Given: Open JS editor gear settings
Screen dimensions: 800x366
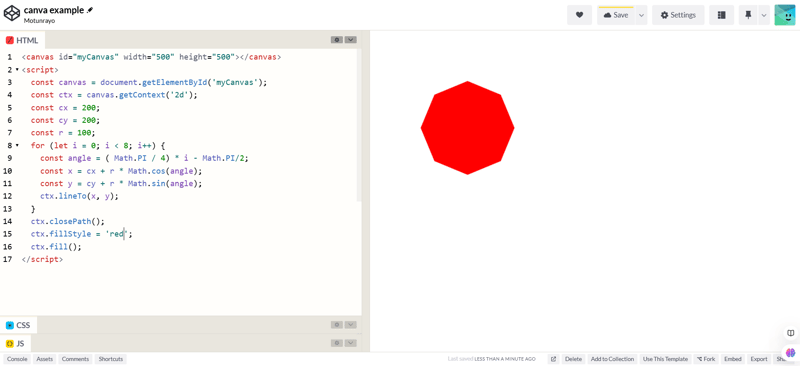Looking at the screenshot, I should coord(337,343).
